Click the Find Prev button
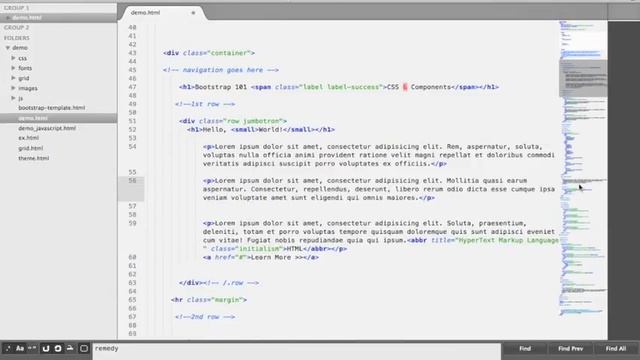This screenshot has width=640, height=360. click(571, 349)
